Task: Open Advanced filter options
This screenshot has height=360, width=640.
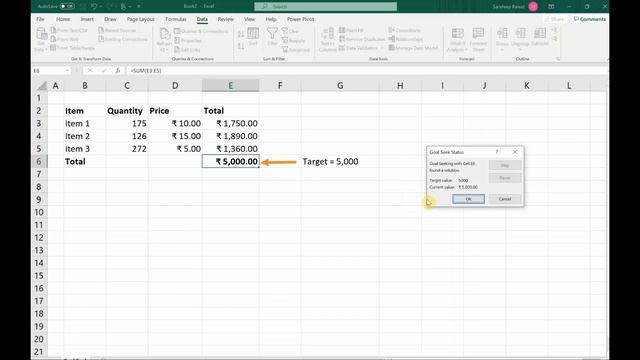Action: [x=296, y=50]
